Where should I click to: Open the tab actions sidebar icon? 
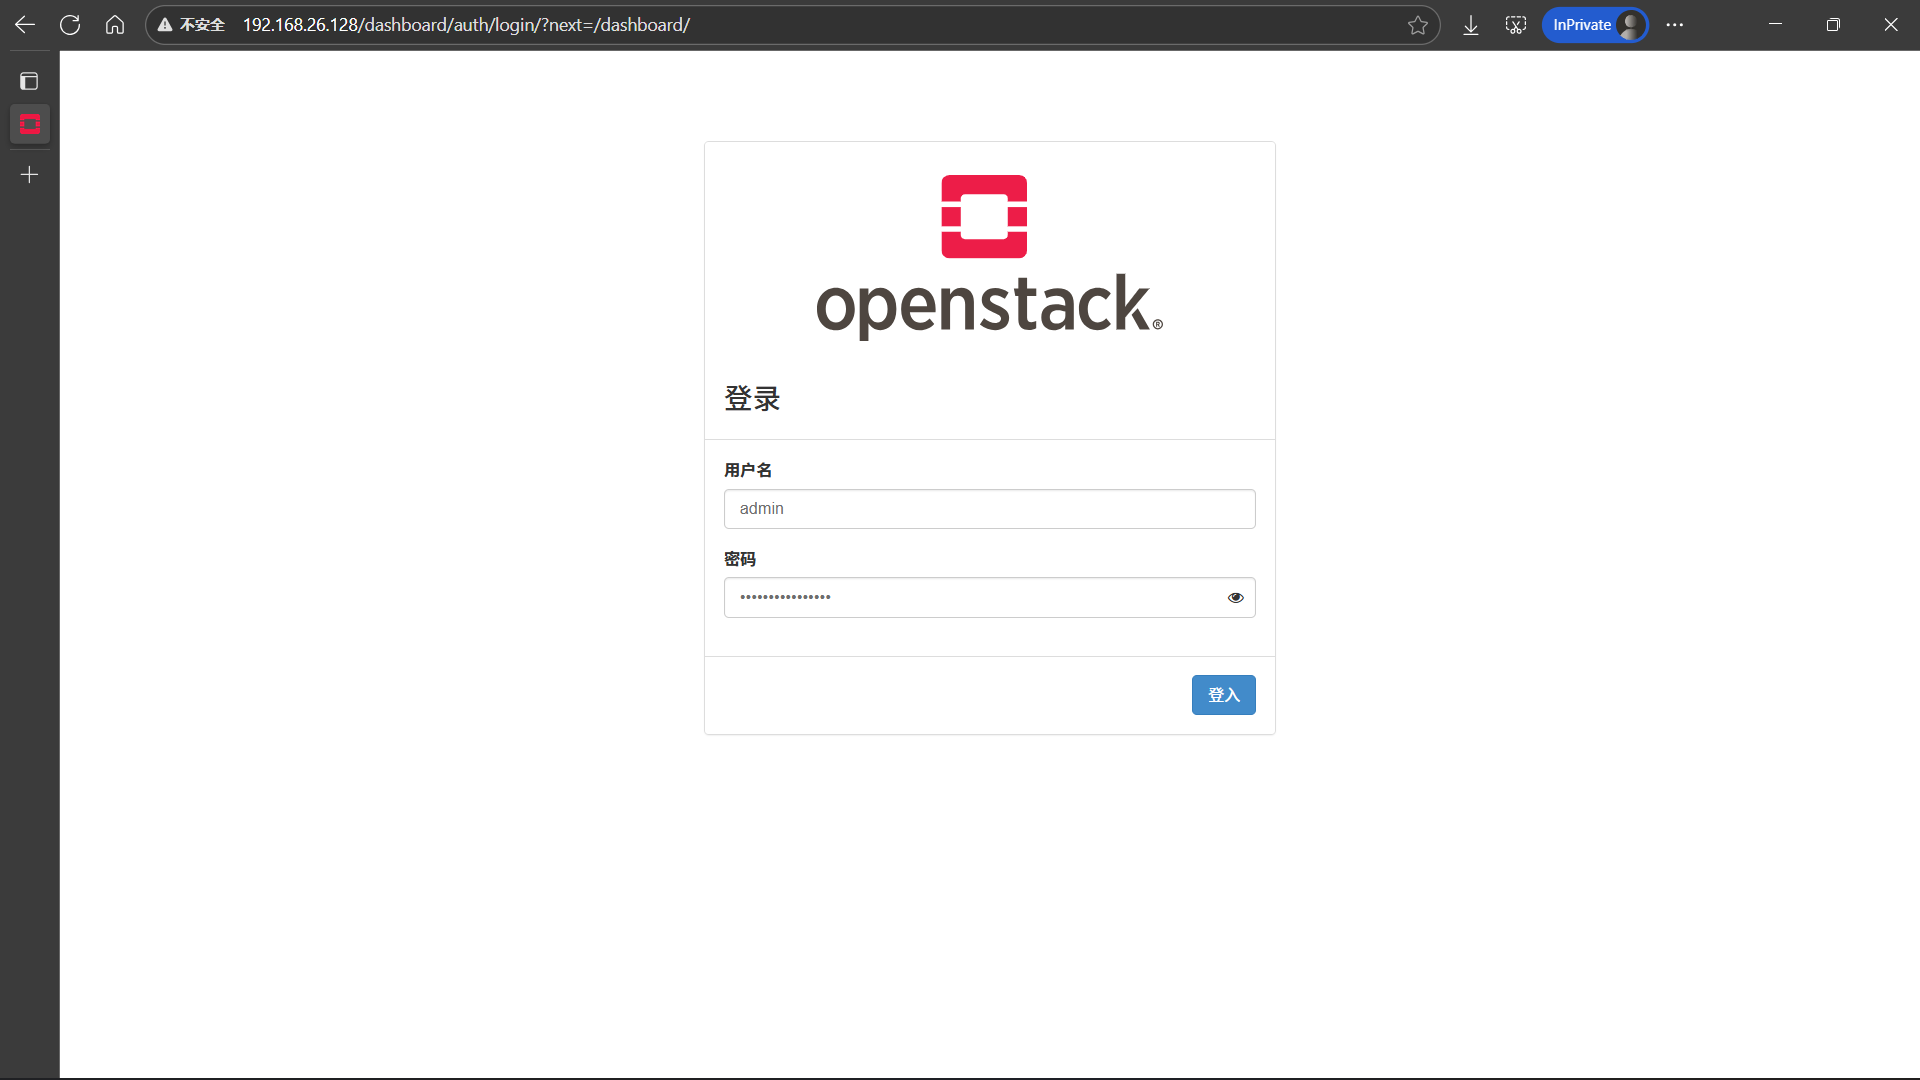(x=29, y=81)
